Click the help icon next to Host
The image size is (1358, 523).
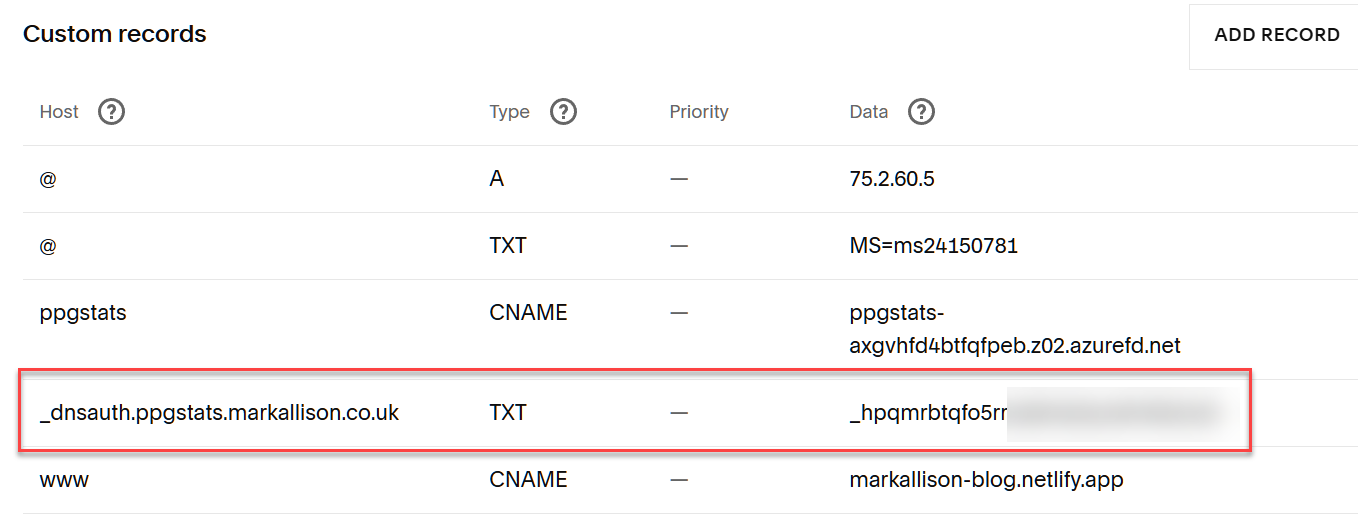(x=112, y=112)
